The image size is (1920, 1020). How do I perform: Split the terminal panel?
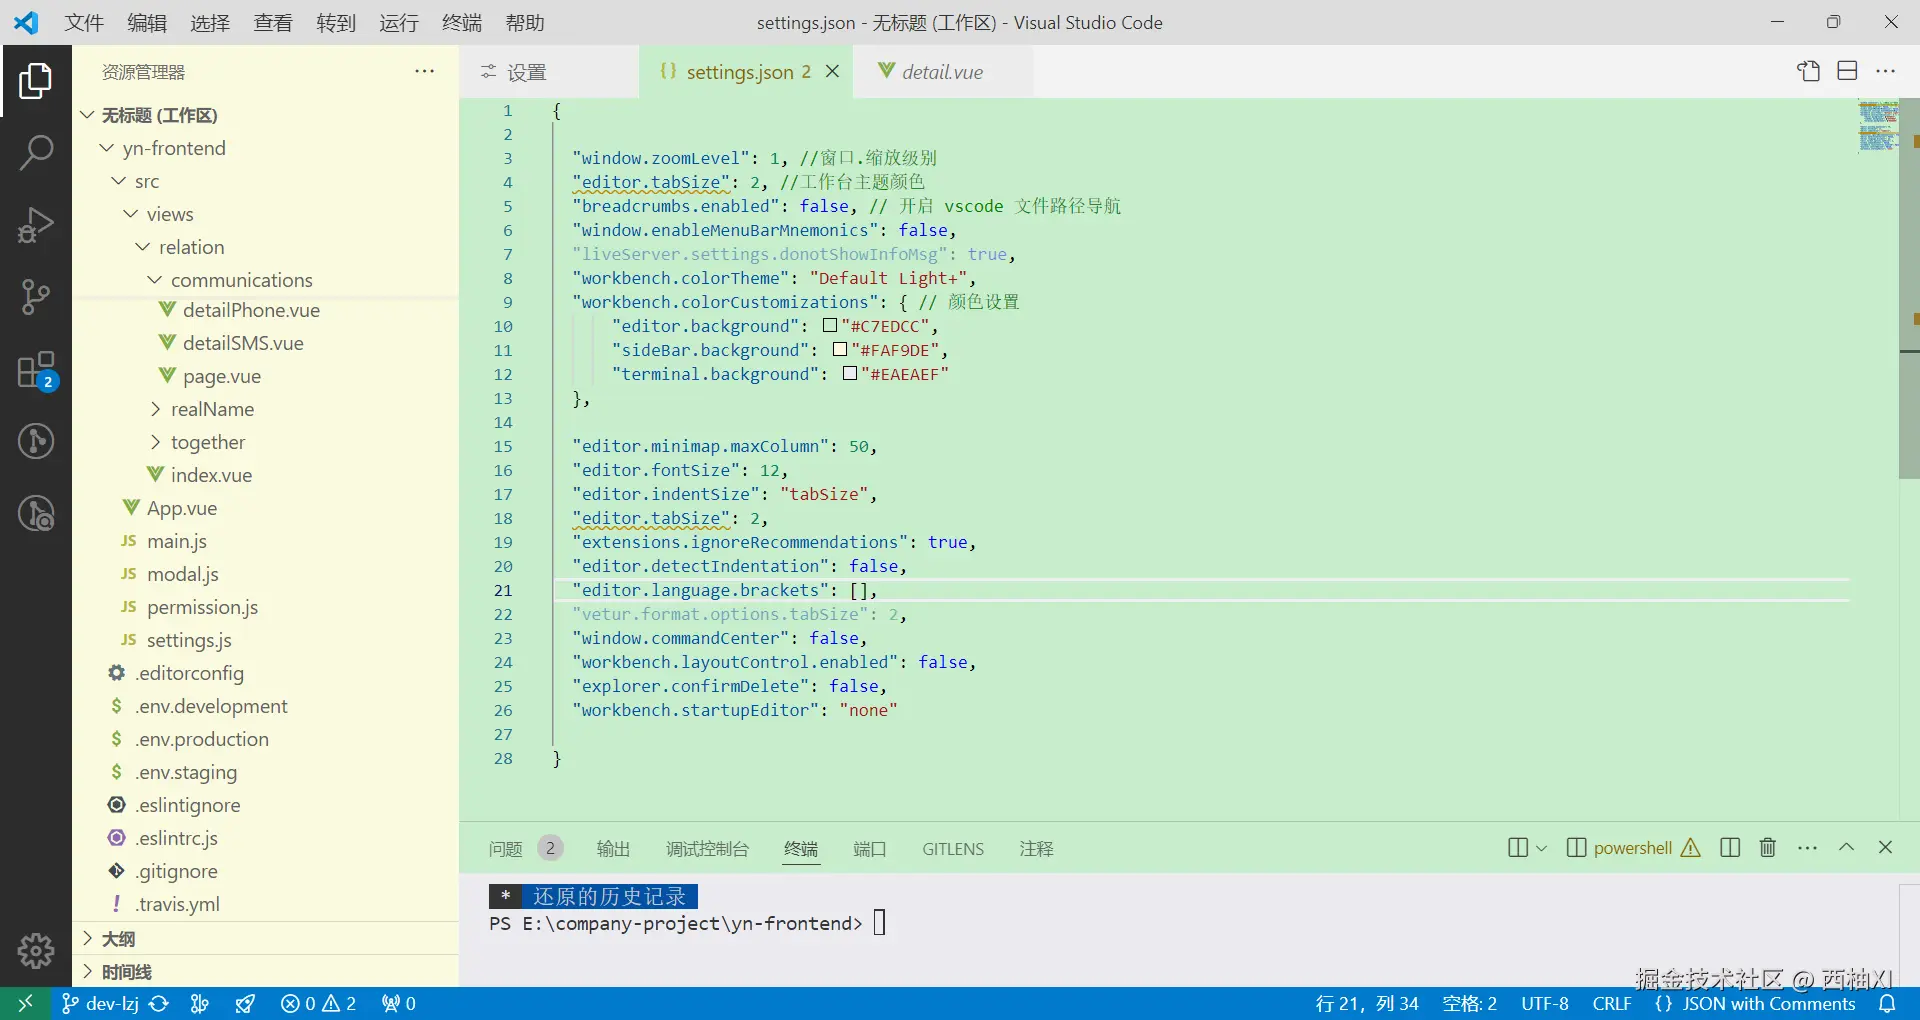pyautogui.click(x=1730, y=848)
